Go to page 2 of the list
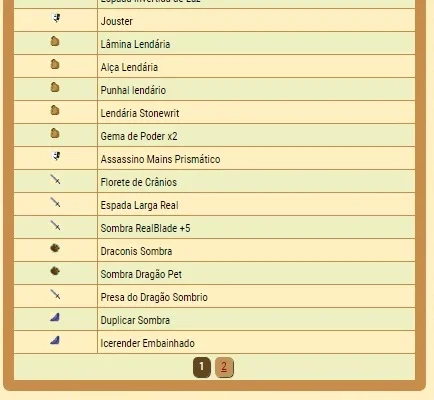Viewport: 434px width, 400px height. click(x=224, y=367)
